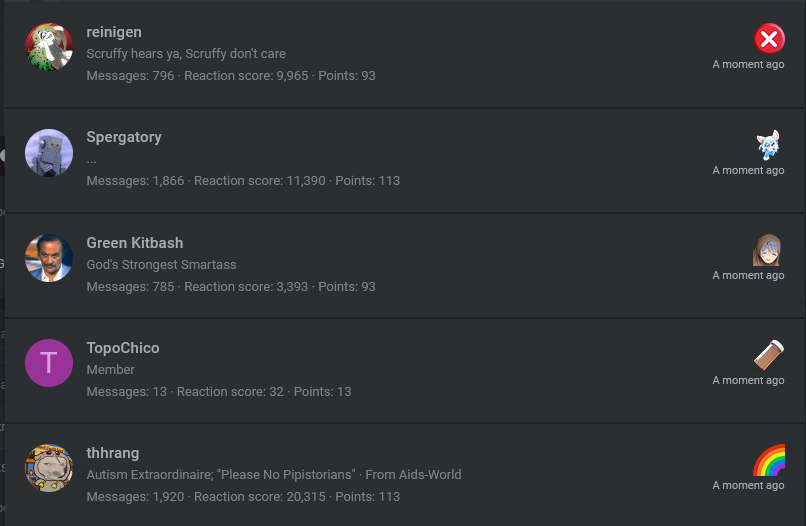Click the timestamp under the red X reaction
The width and height of the screenshot is (806, 526).
click(x=748, y=64)
